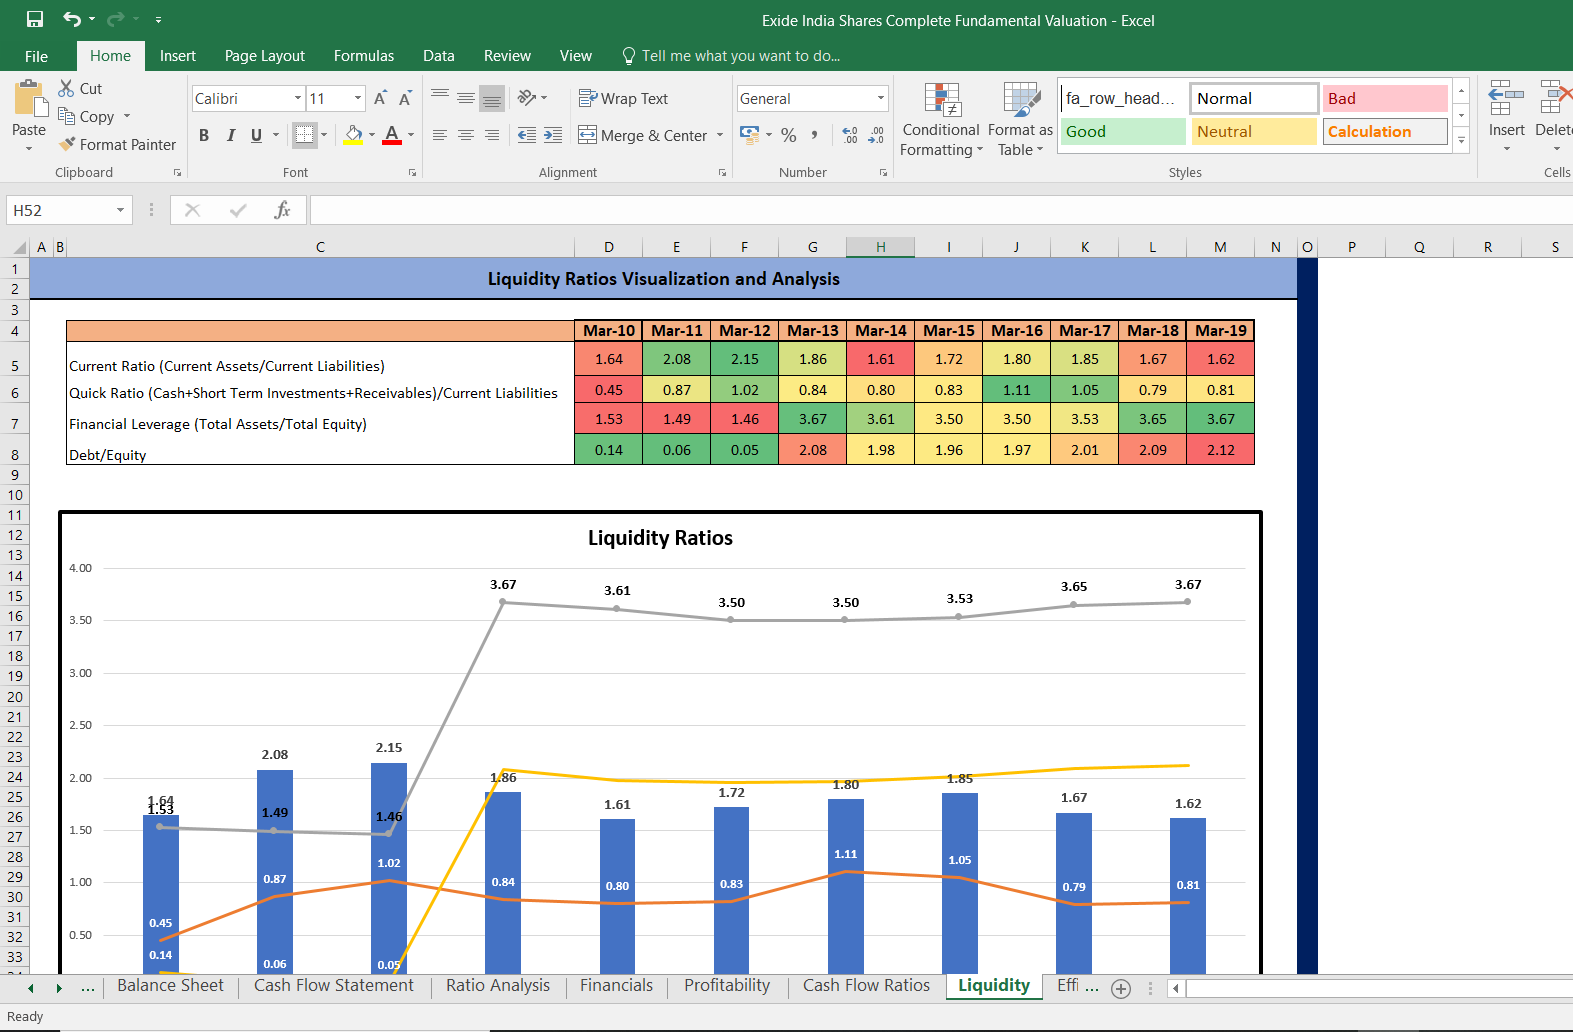The height and width of the screenshot is (1032, 1573).
Task: Switch to the Formulas tab
Action: pos(364,56)
